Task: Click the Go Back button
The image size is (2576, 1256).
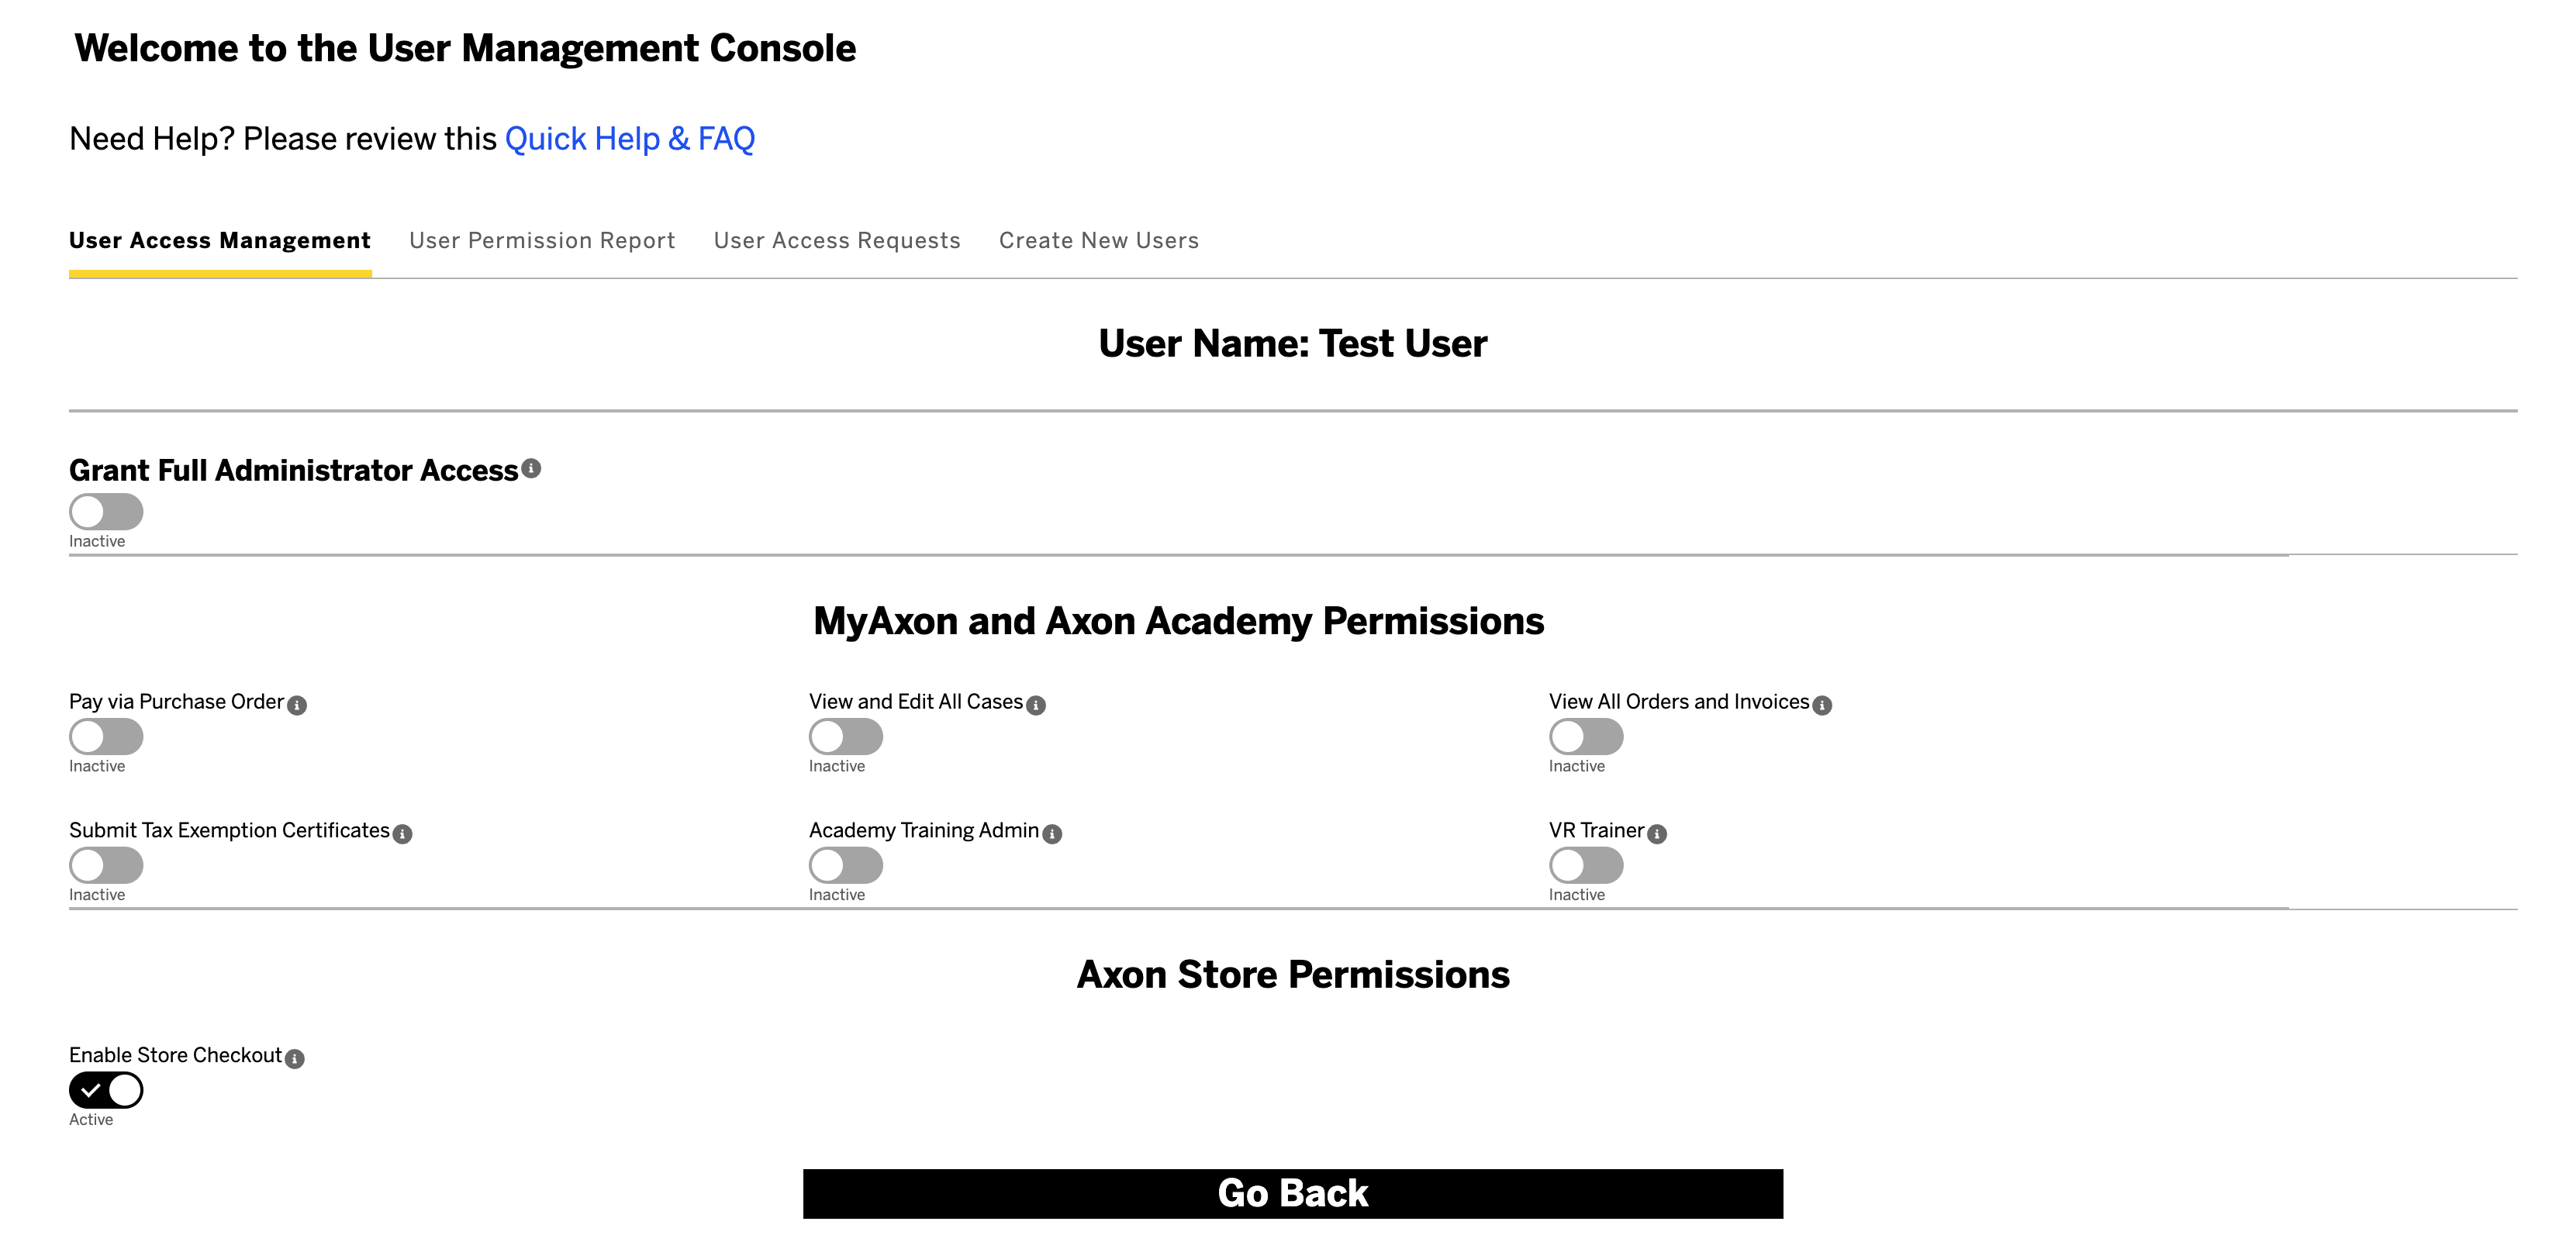Action: (1291, 1192)
